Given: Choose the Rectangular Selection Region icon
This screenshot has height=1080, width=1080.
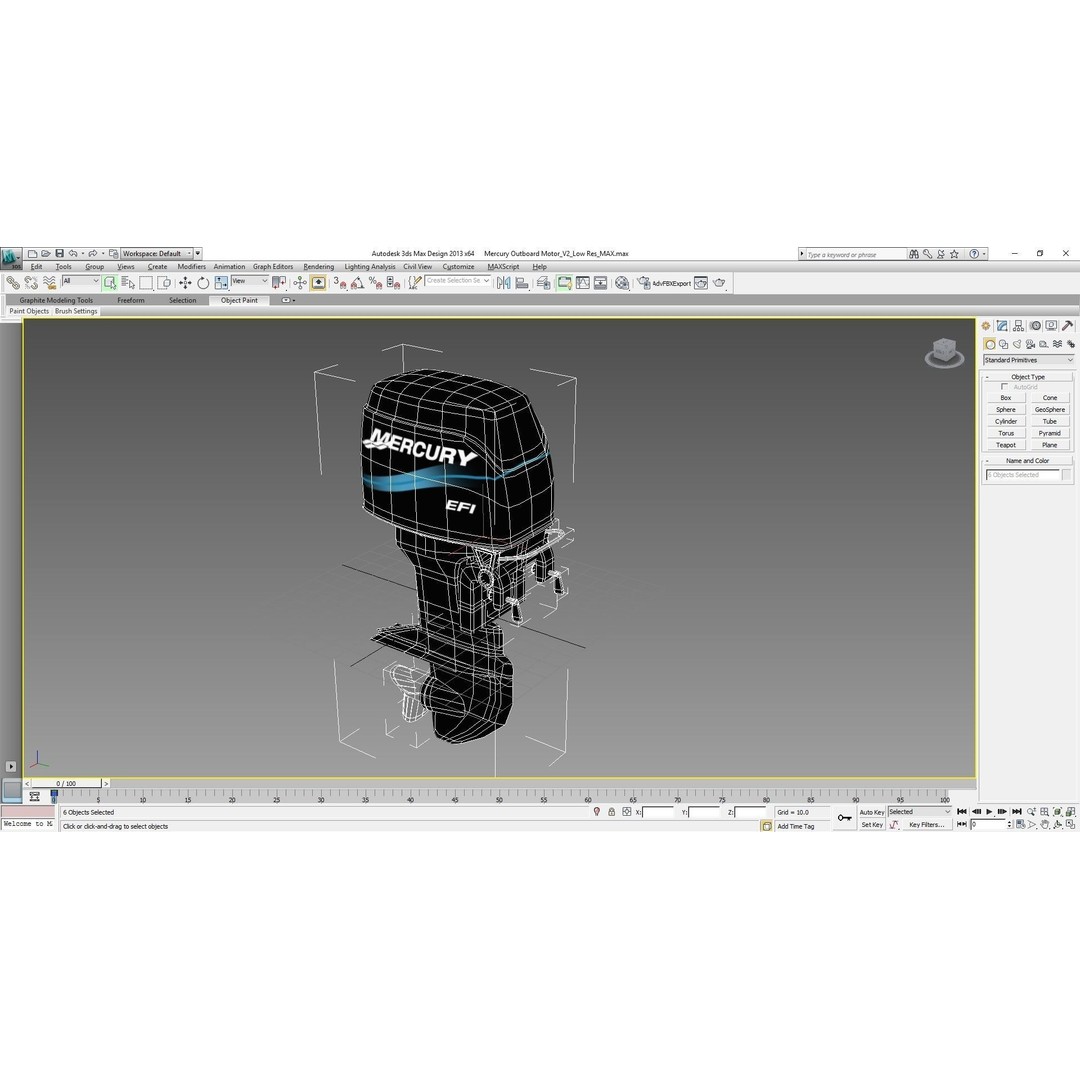Looking at the screenshot, I should (x=146, y=282).
